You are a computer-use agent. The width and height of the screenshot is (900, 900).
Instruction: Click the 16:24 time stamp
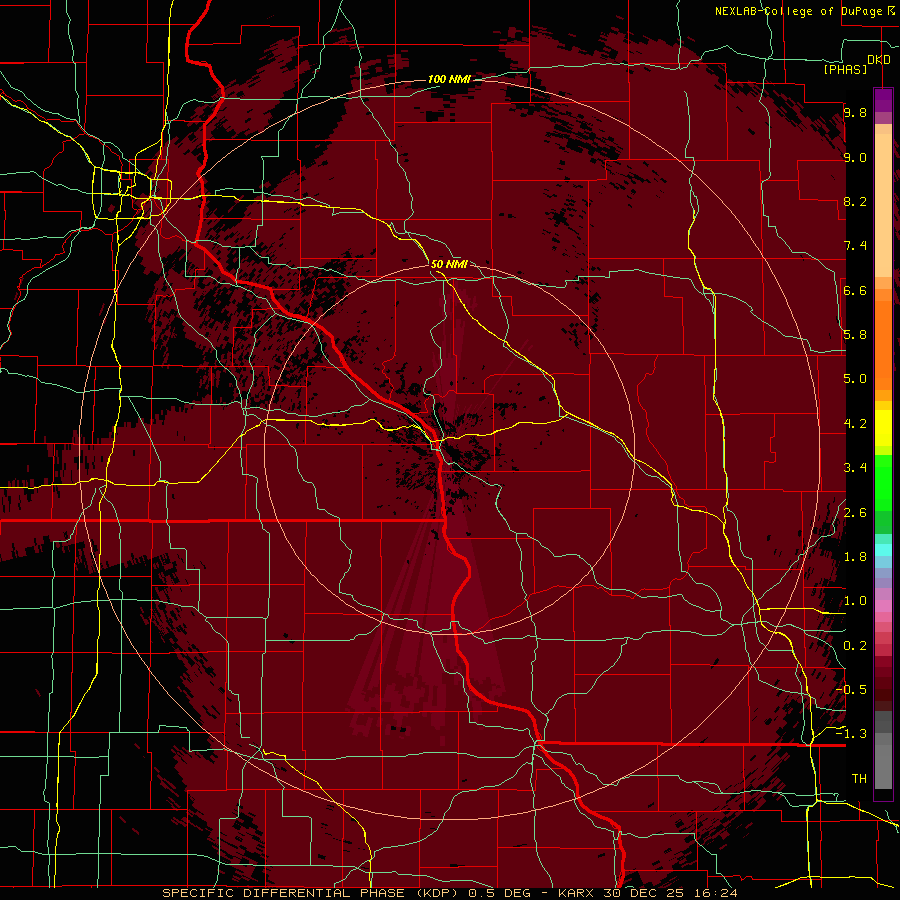click(714, 893)
